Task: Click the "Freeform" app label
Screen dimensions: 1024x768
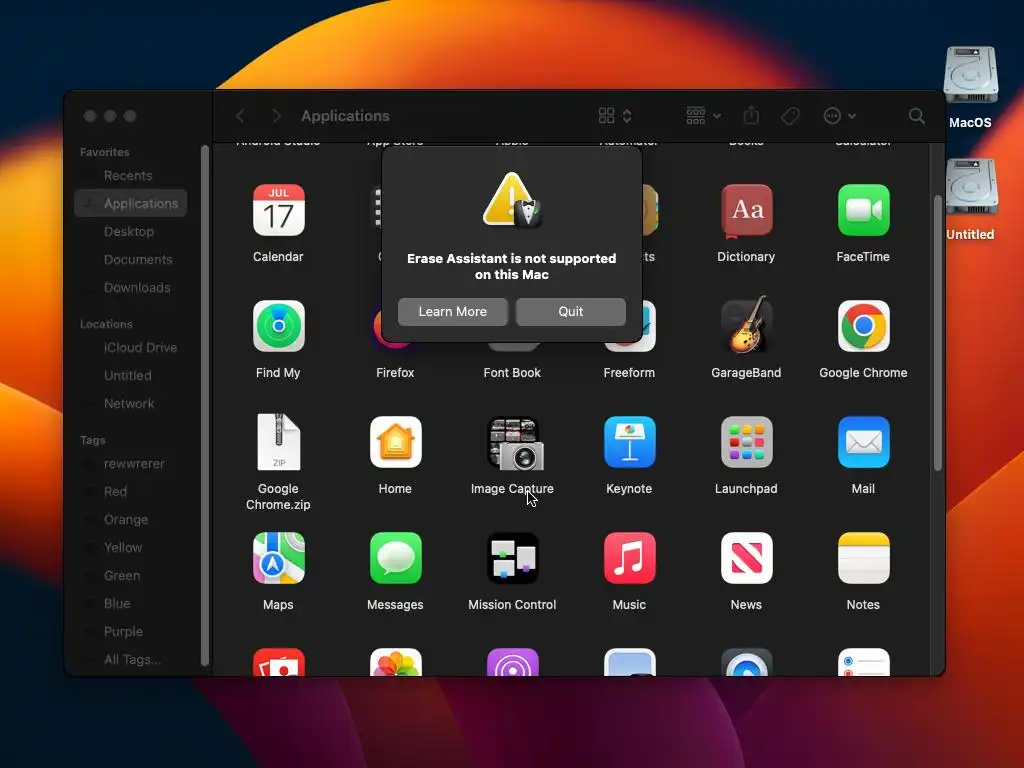Action: coord(630,373)
